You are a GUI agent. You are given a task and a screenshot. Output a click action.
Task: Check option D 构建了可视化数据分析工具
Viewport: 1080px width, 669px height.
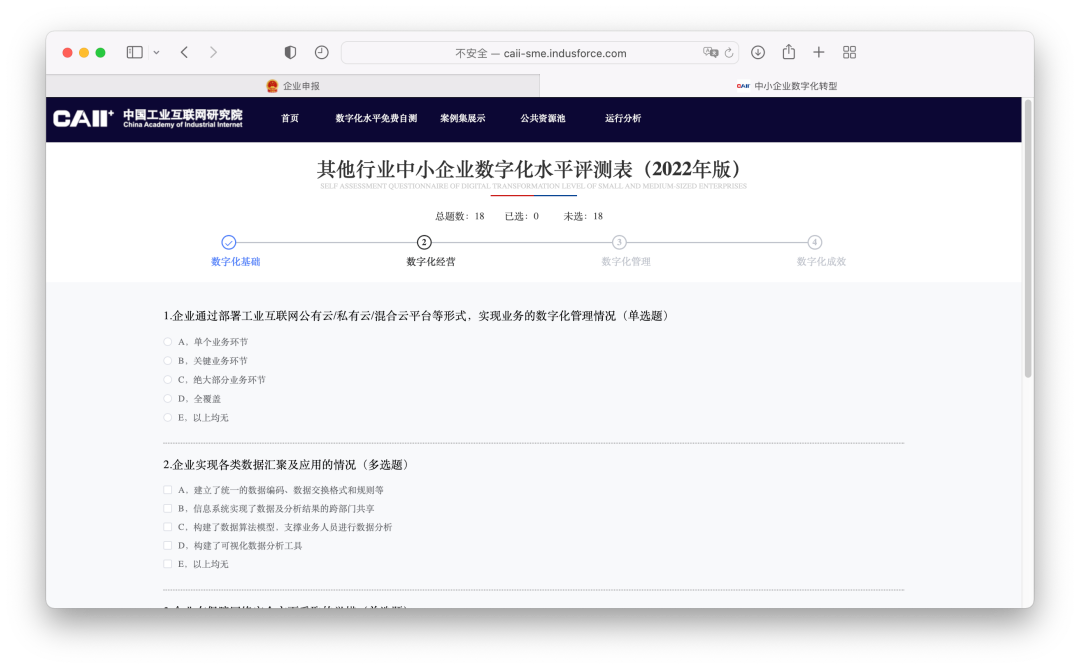coord(167,545)
